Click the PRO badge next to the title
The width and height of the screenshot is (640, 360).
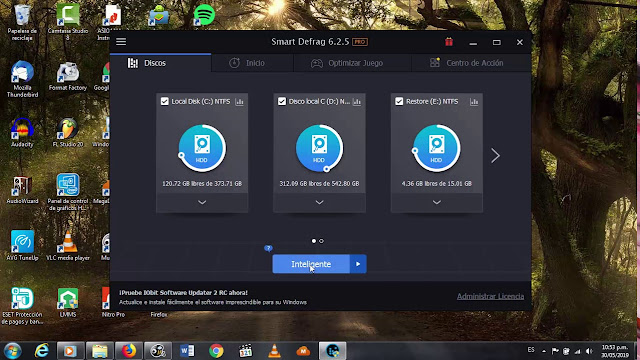coord(360,42)
